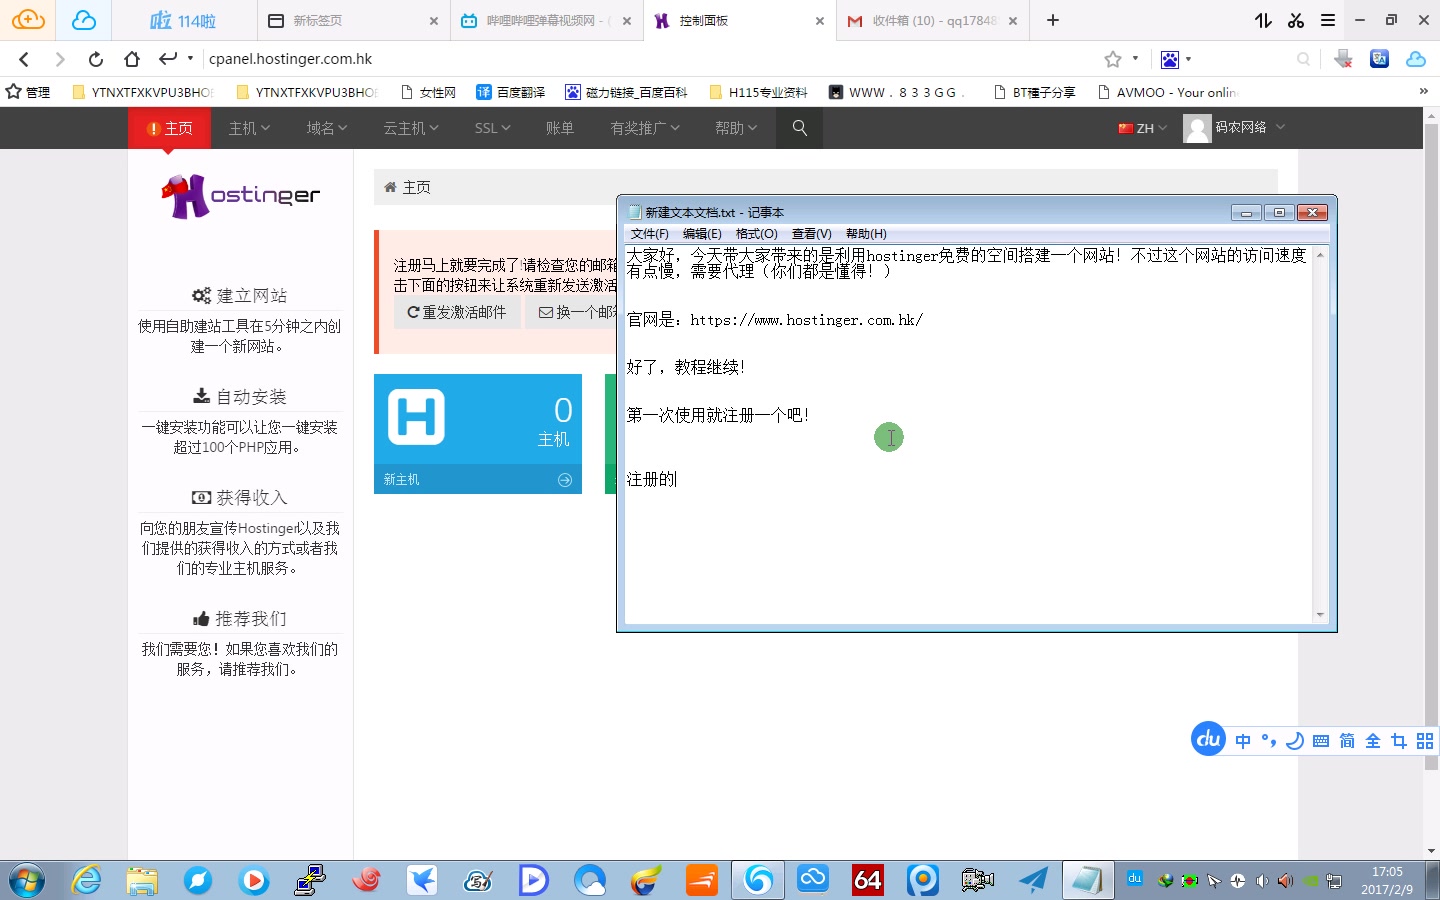Go to 主页 in the Hostinger navbar
1440x900 pixels.
pos(168,128)
